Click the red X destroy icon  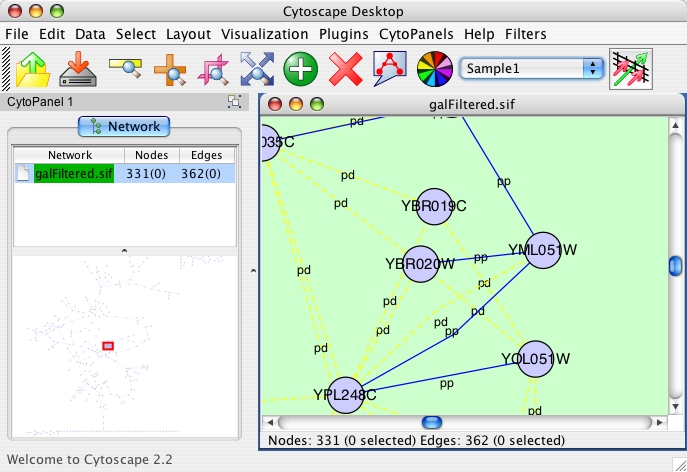[346, 69]
